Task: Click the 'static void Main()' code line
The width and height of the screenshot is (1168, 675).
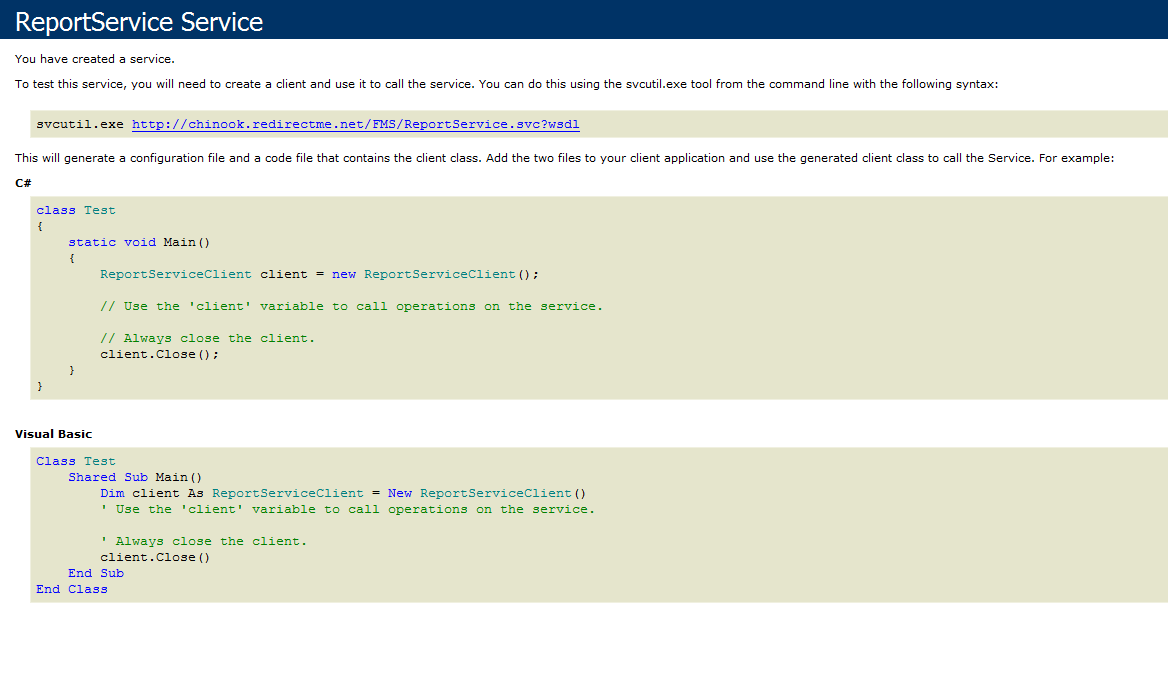Action: [139, 242]
